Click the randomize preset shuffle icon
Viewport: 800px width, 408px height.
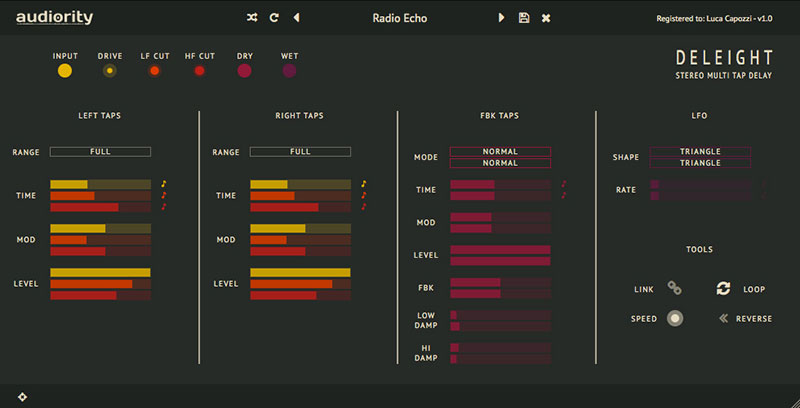252,18
